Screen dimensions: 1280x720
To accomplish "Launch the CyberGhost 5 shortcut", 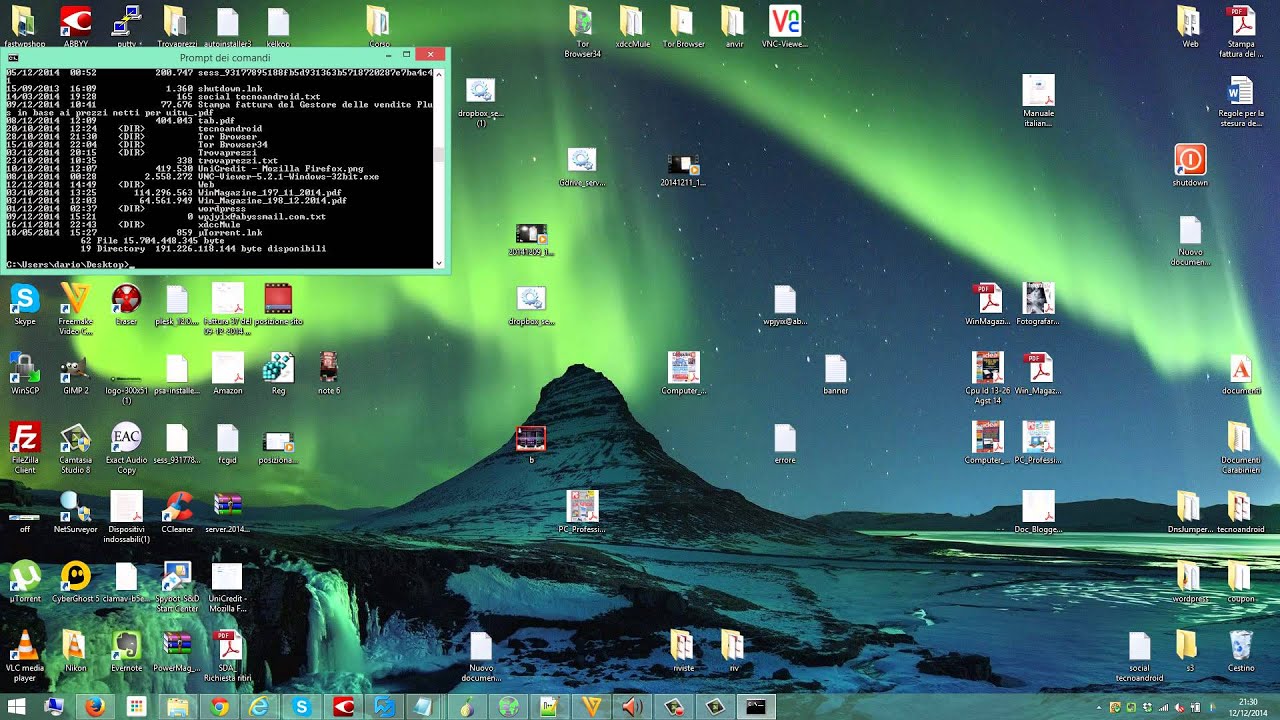I will tap(76, 581).
